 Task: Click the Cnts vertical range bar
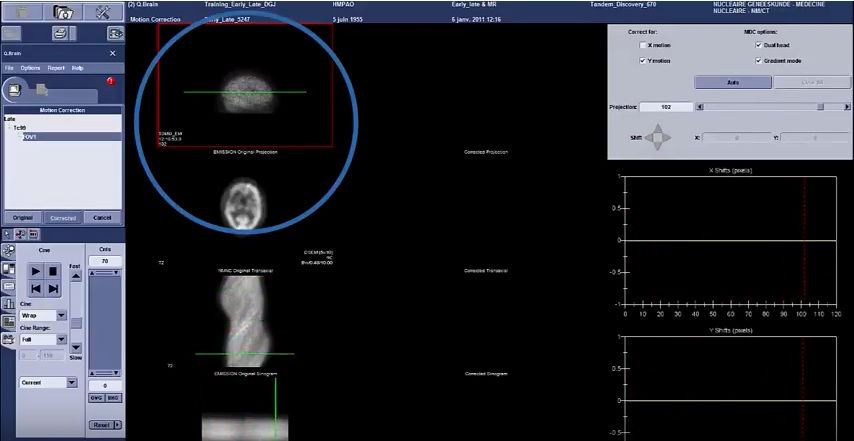pos(105,323)
